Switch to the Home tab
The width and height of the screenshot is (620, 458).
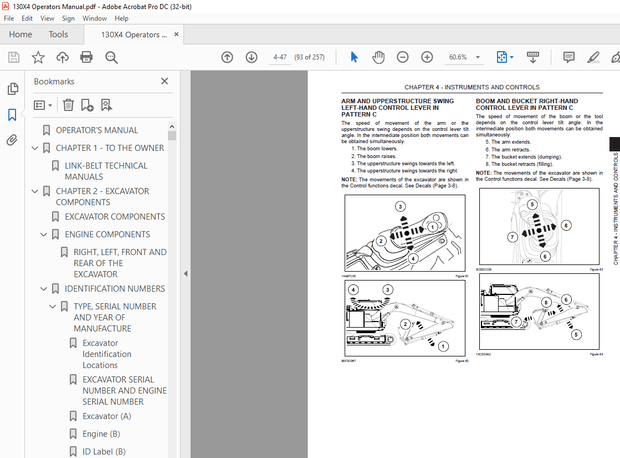tap(21, 34)
